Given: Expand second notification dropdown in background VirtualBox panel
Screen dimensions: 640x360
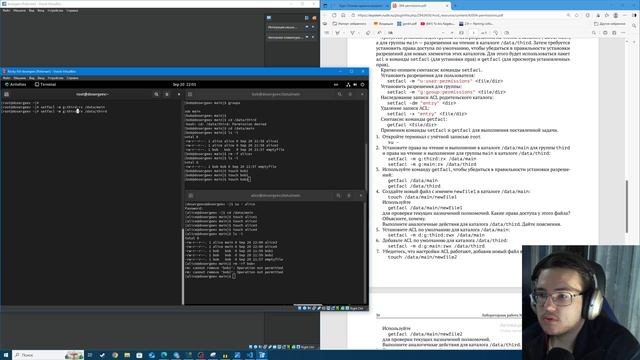Looking at the screenshot, I should pos(307,37).
